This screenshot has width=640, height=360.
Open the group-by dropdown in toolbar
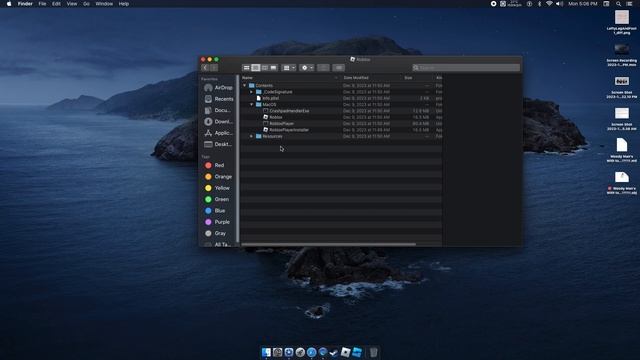289,68
